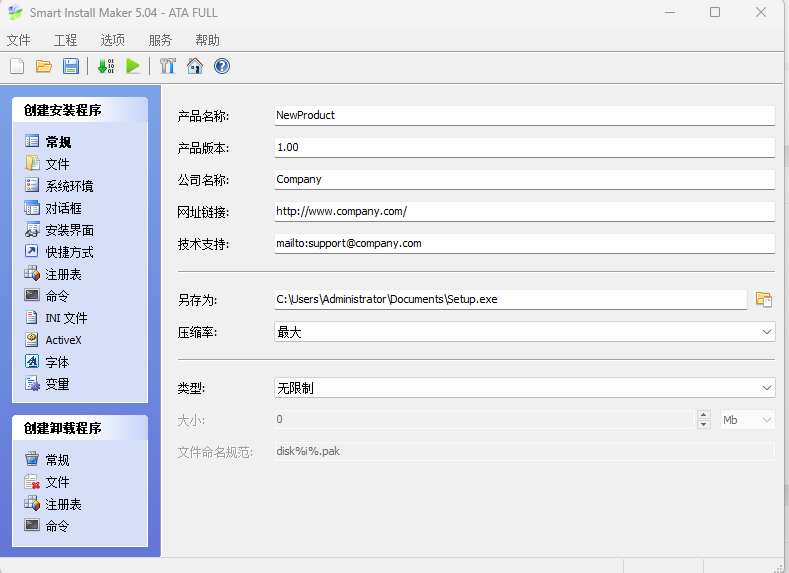Screen dimensions: 789x573
Task: Compile the installer with the green arrow icon
Action: pos(105,67)
